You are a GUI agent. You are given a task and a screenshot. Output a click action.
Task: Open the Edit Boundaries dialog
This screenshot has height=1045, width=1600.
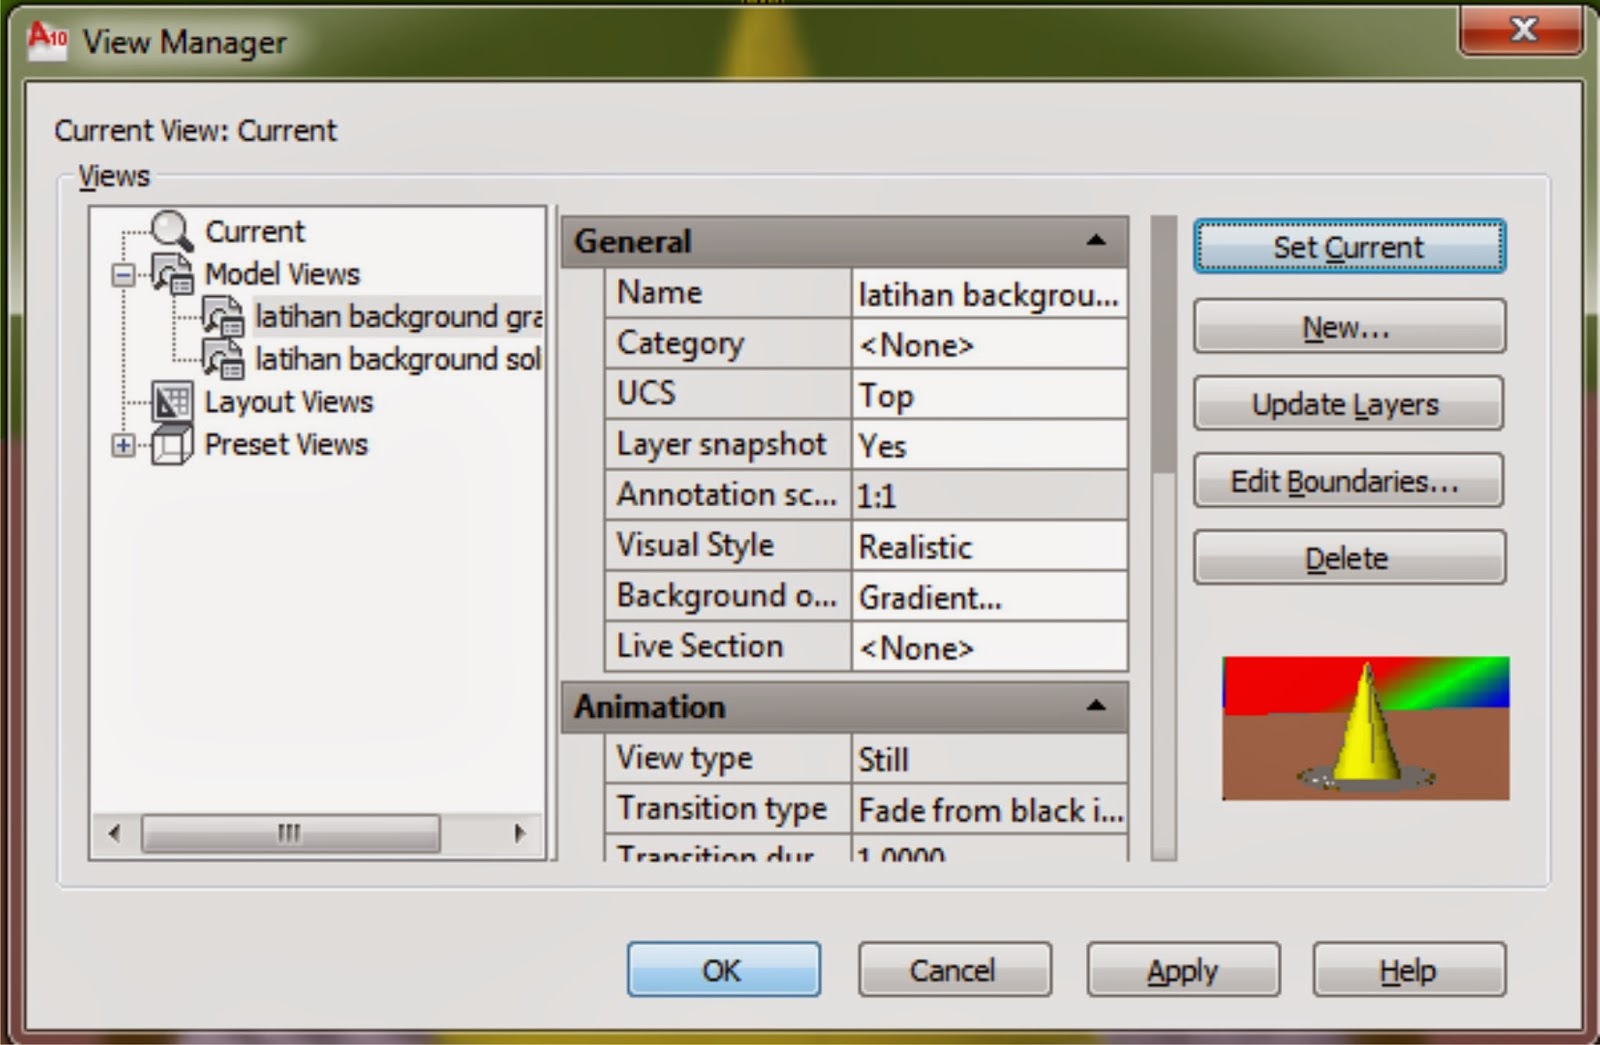[1348, 480]
